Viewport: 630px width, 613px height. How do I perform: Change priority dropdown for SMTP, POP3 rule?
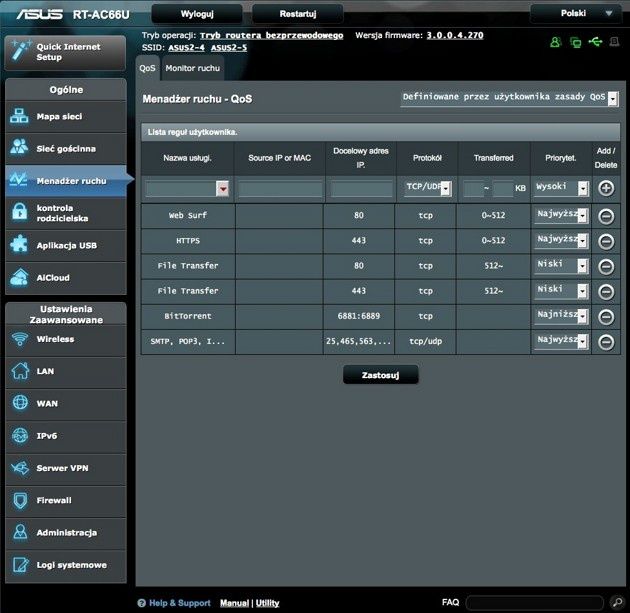click(561, 341)
